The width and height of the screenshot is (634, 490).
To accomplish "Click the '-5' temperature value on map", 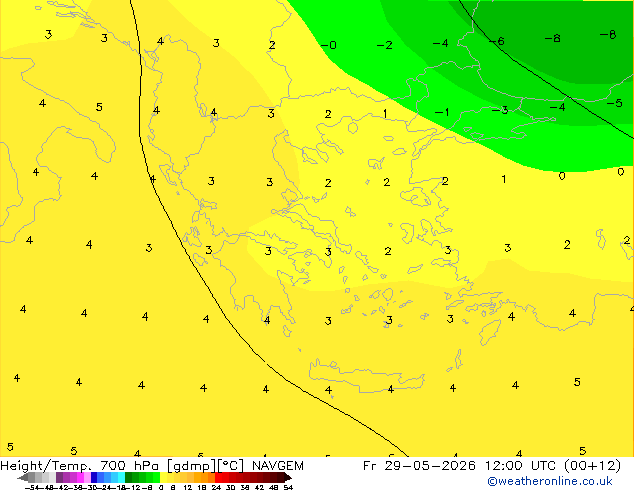I will click(x=615, y=103).
